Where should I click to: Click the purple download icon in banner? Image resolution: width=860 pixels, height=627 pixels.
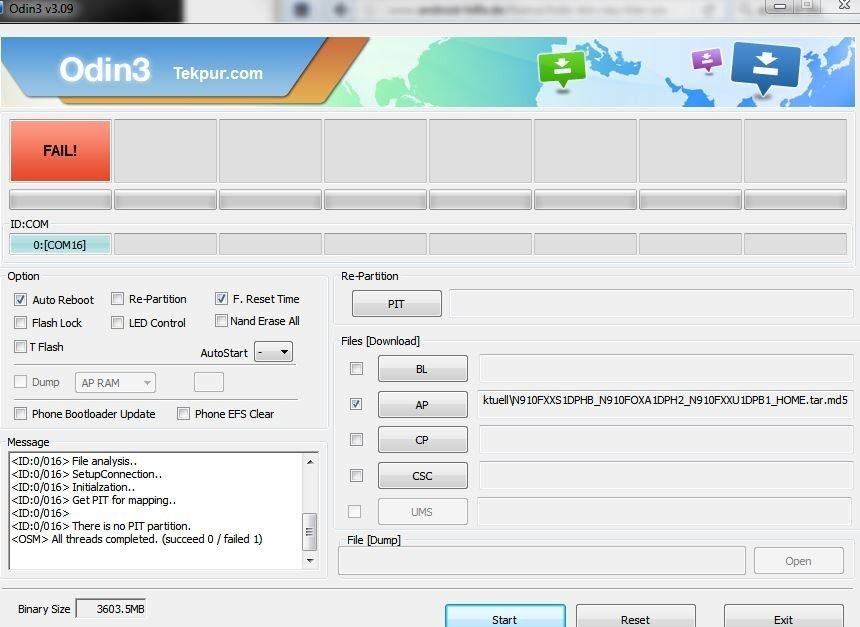pyautogui.click(x=706, y=60)
